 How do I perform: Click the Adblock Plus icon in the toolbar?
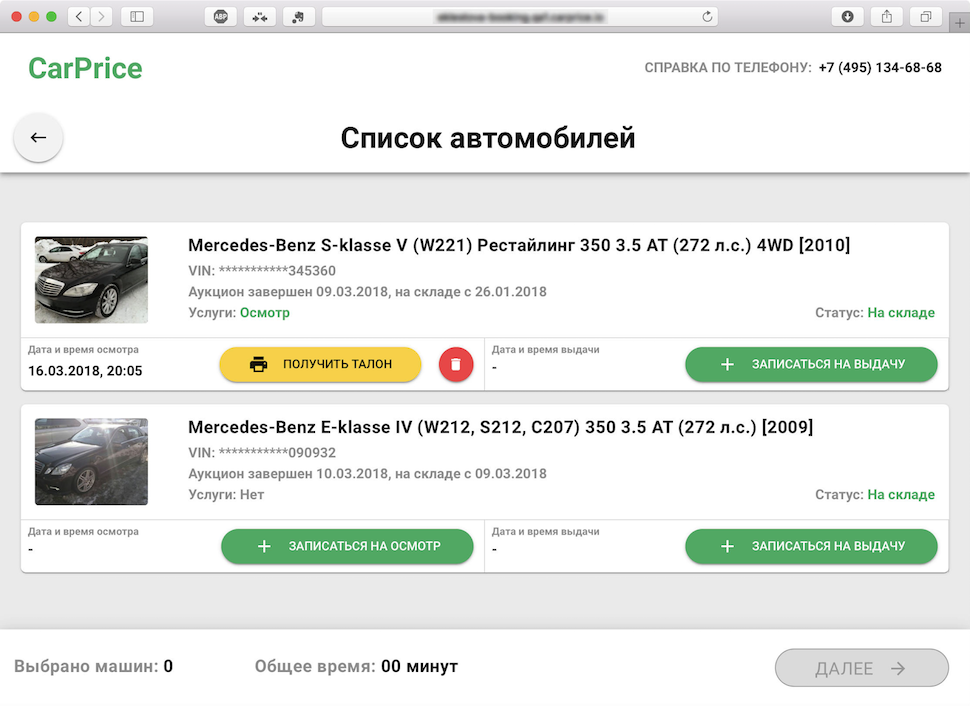point(220,16)
